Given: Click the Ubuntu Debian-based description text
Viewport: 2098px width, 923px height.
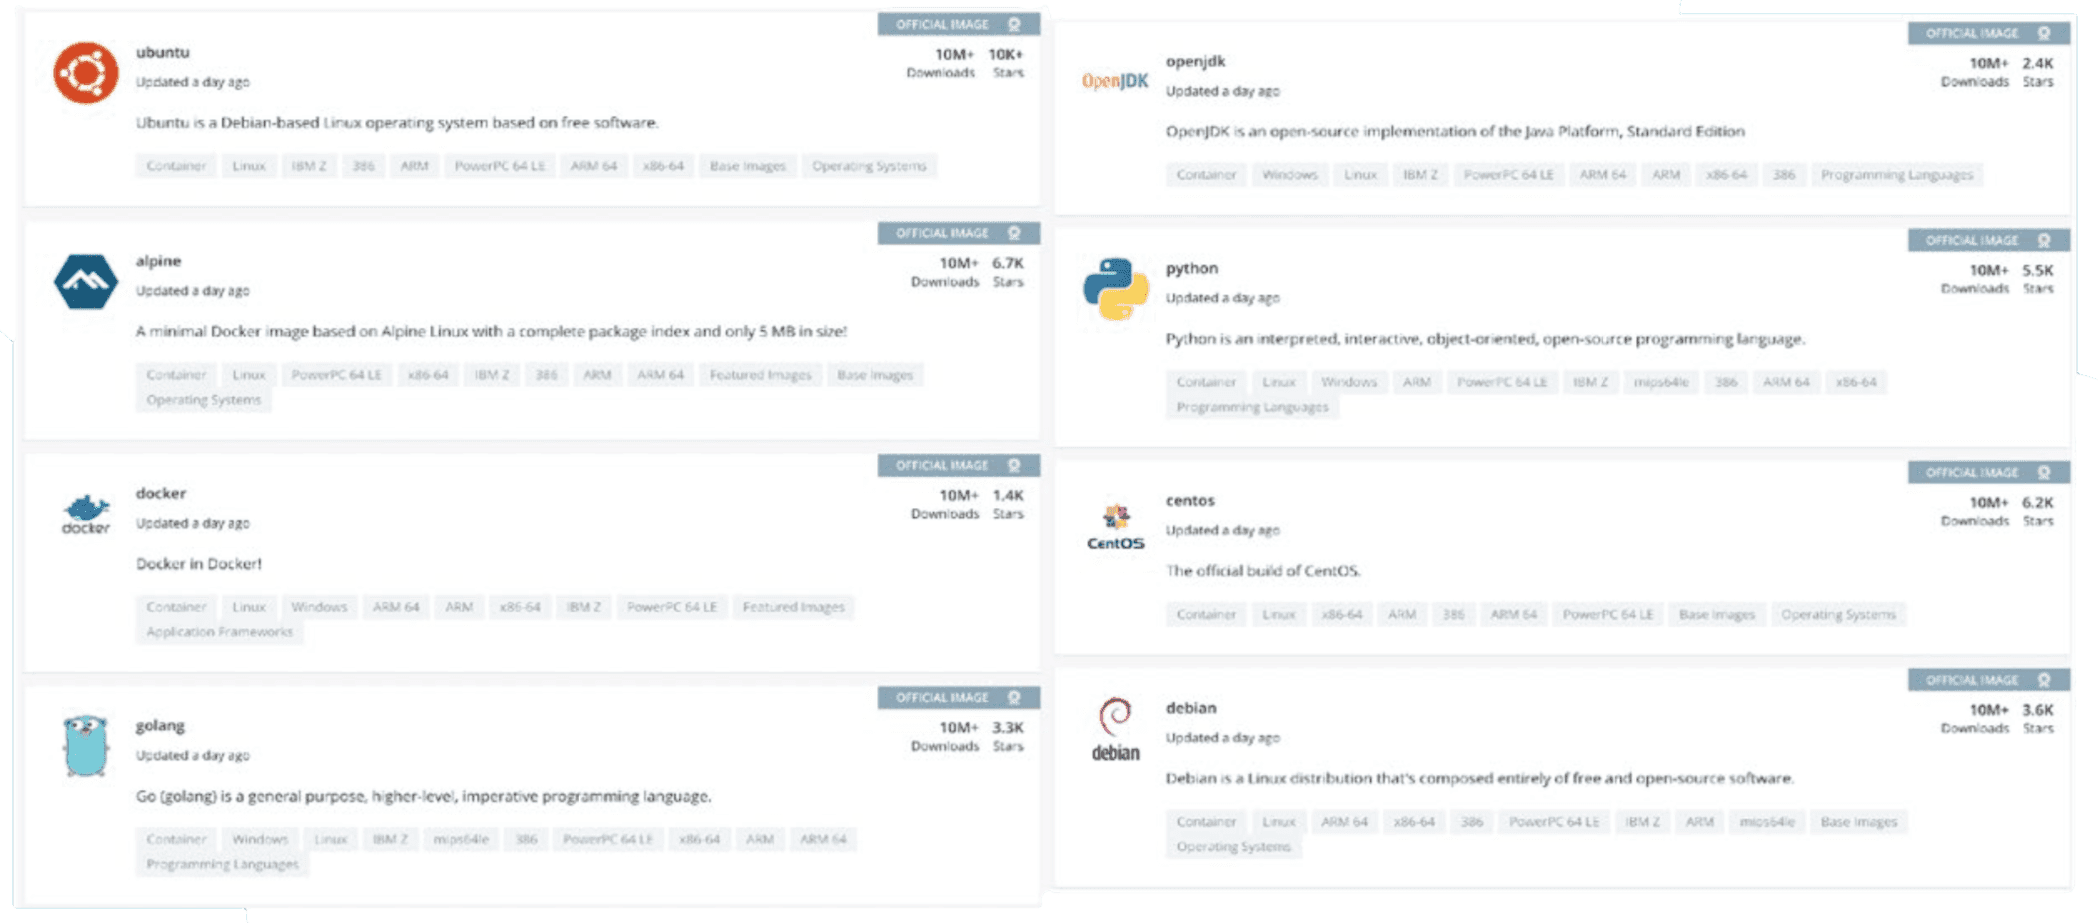Looking at the screenshot, I should pyautogui.click(x=397, y=123).
